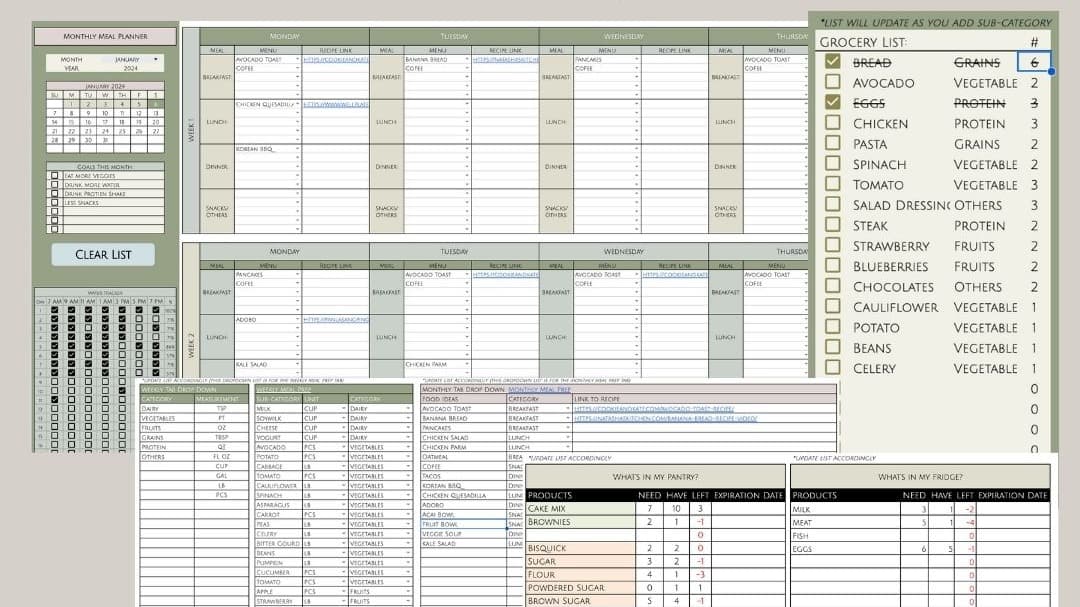This screenshot has width=1080, height=607.
Task: Select 'Fish' in the fridge table
Action: [x=845, y=535]
